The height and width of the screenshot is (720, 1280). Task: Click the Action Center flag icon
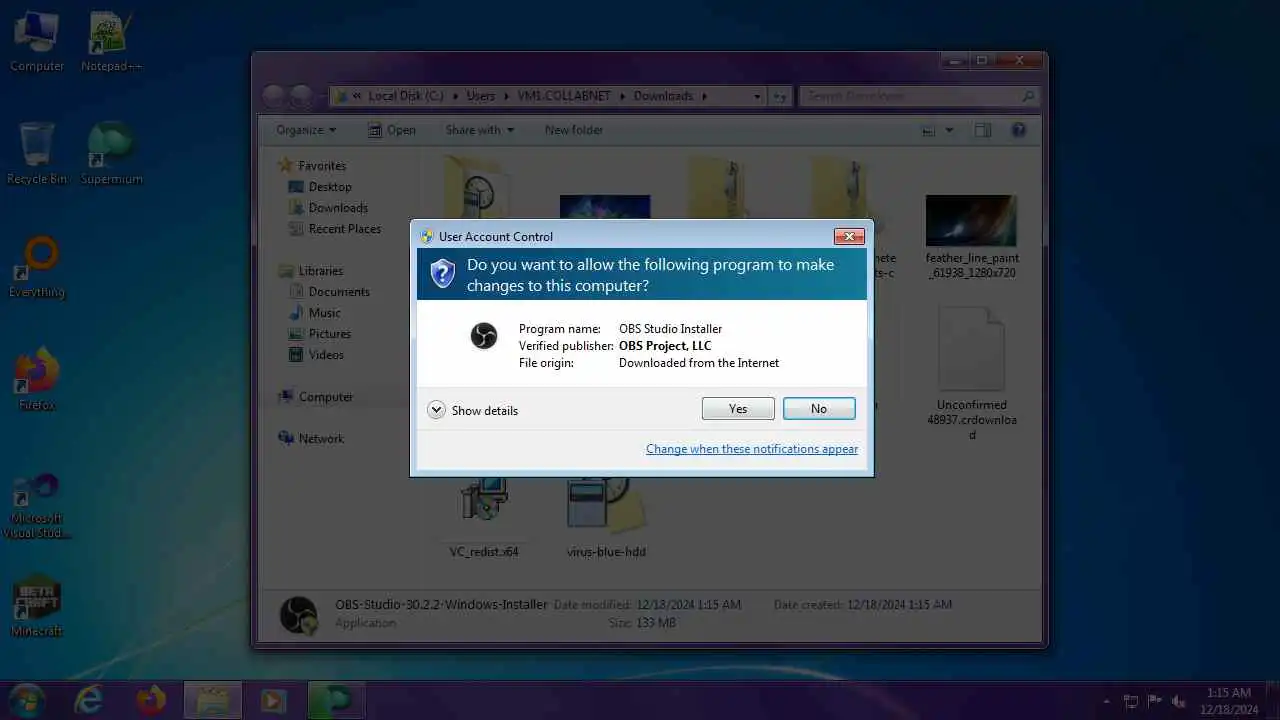point(1155,701)
